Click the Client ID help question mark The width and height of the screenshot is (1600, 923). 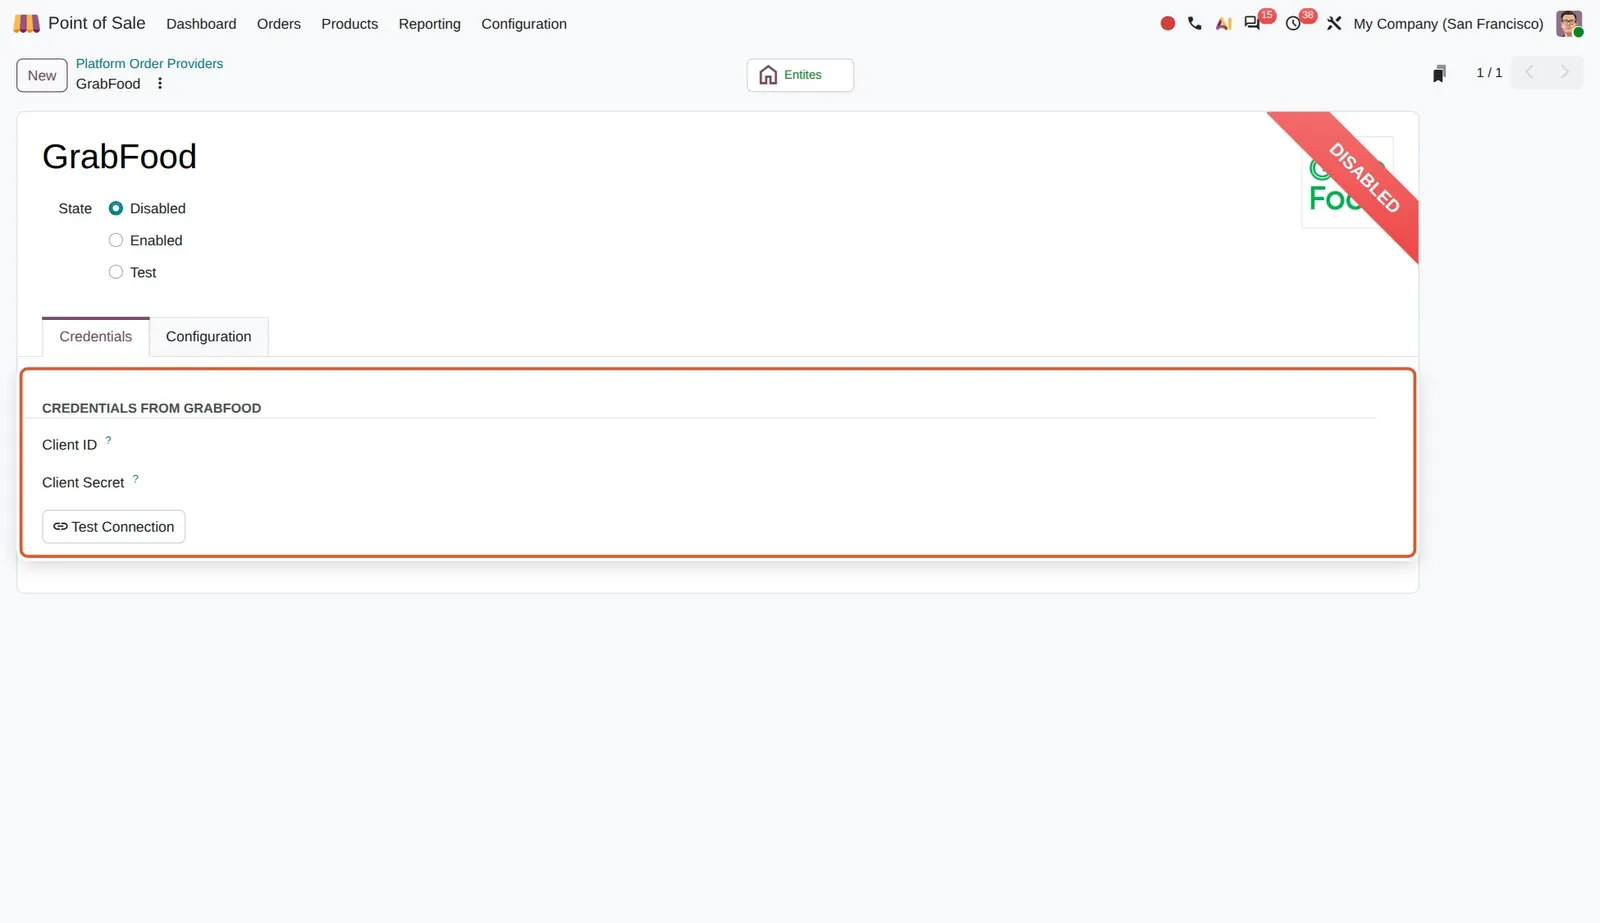108,440
